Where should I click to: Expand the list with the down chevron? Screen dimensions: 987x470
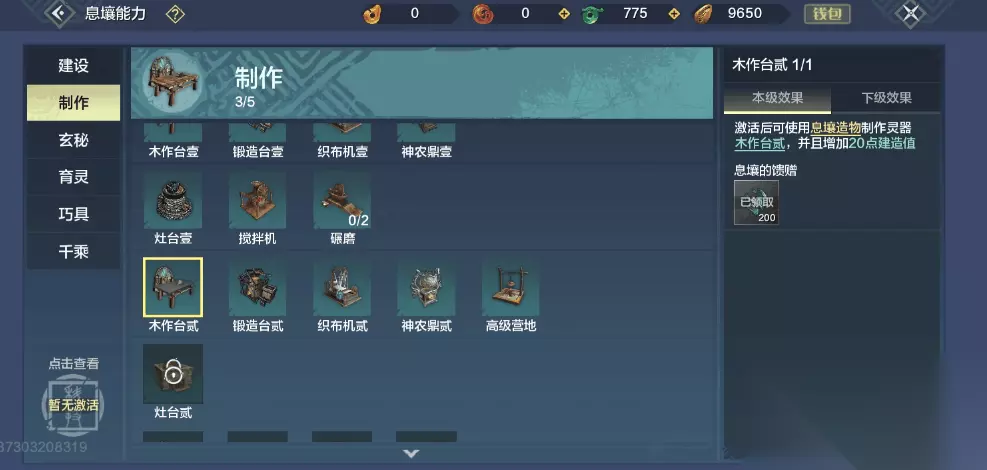[411, 453]
